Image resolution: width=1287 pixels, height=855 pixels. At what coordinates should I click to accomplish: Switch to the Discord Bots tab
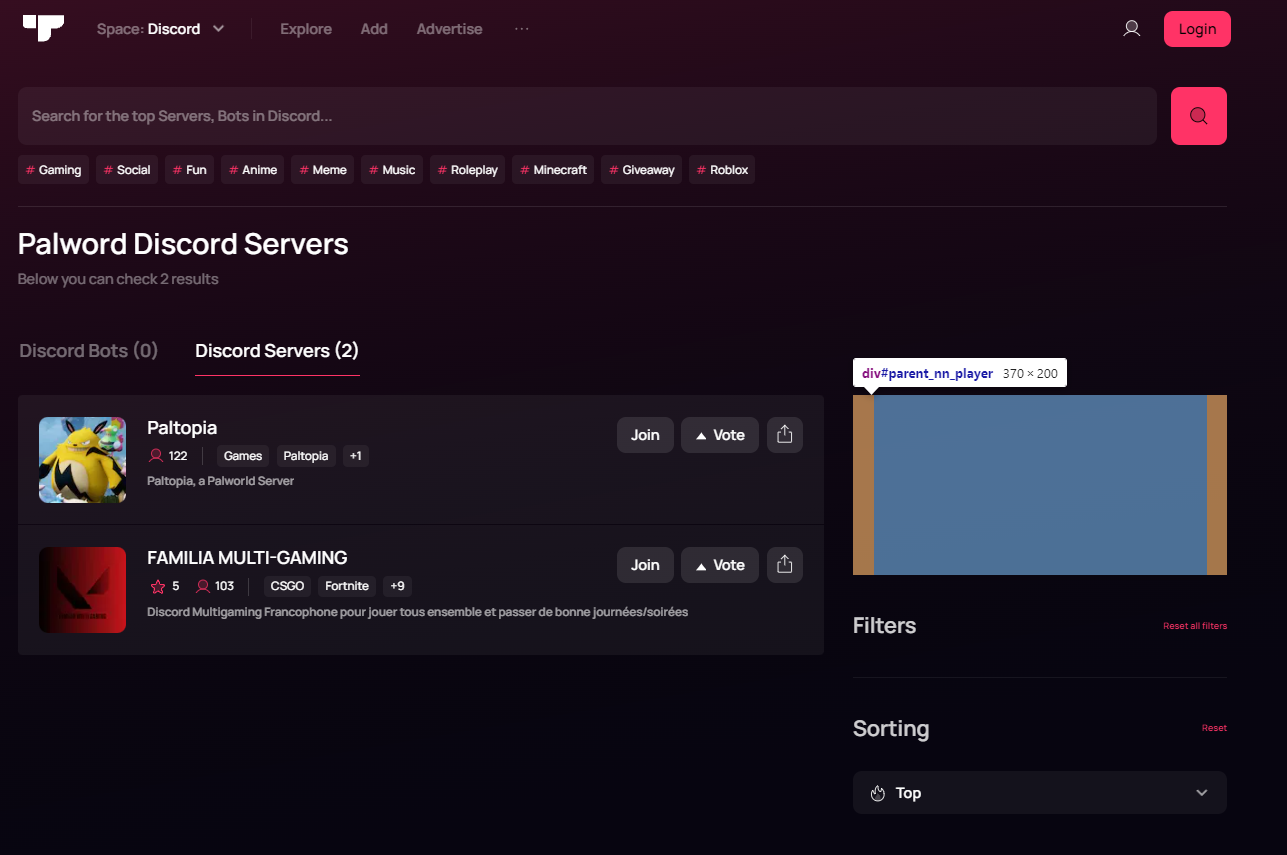point(88,350)
